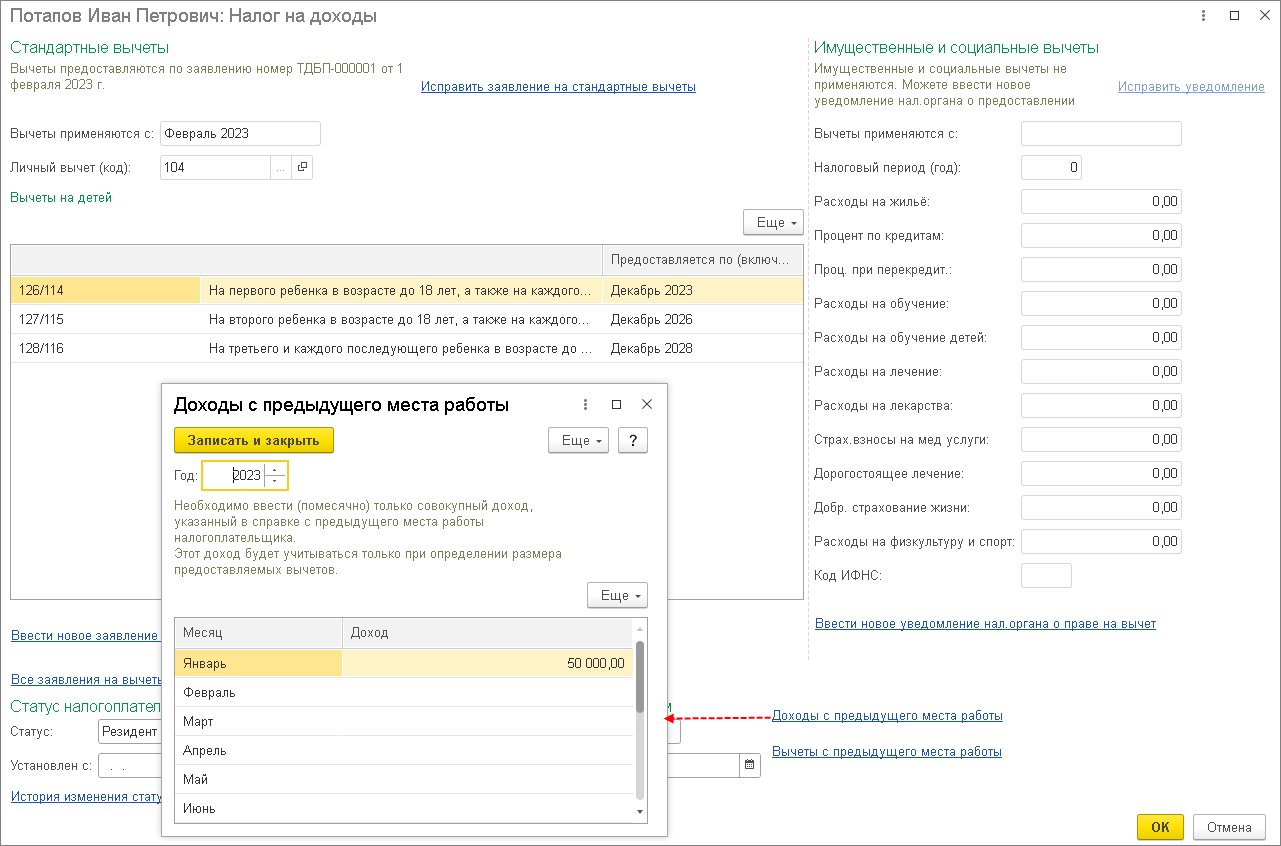
Task: Select deduction row 127/115
Action: click(x=406, y=320)
